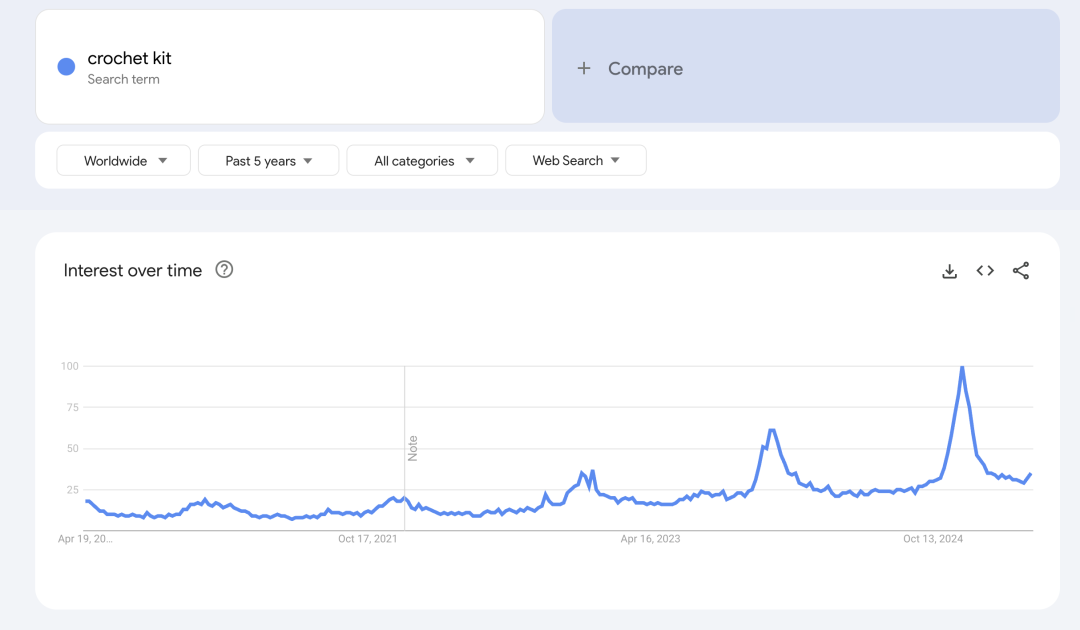1080x630 pixels.
Task: Download the interest over time CSV
Action: pyautogui.click(x=949, y=271)
